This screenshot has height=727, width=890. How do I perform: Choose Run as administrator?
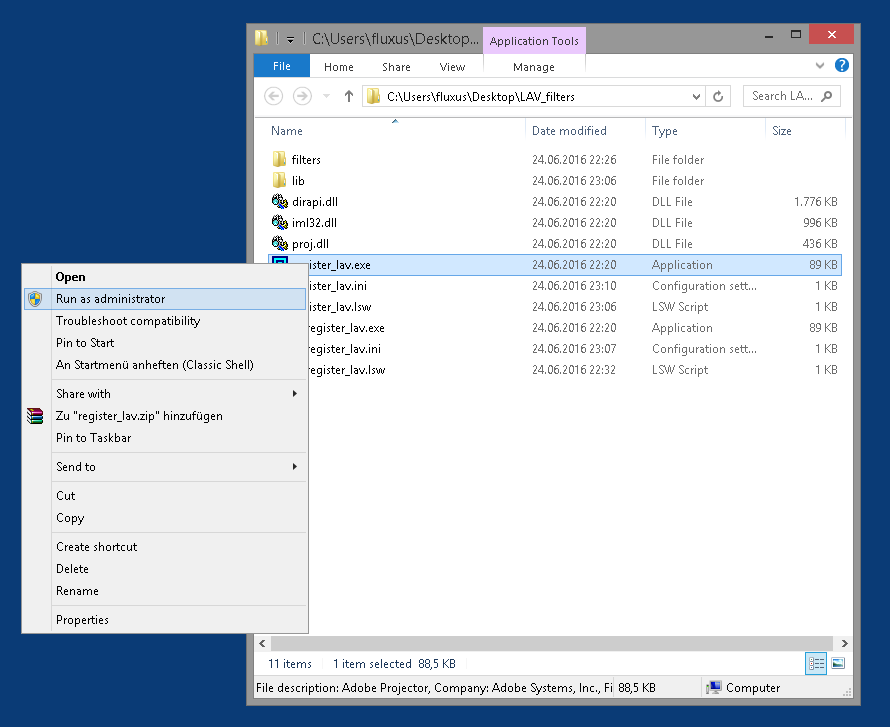pyautogui.click(x=110, y=299)
